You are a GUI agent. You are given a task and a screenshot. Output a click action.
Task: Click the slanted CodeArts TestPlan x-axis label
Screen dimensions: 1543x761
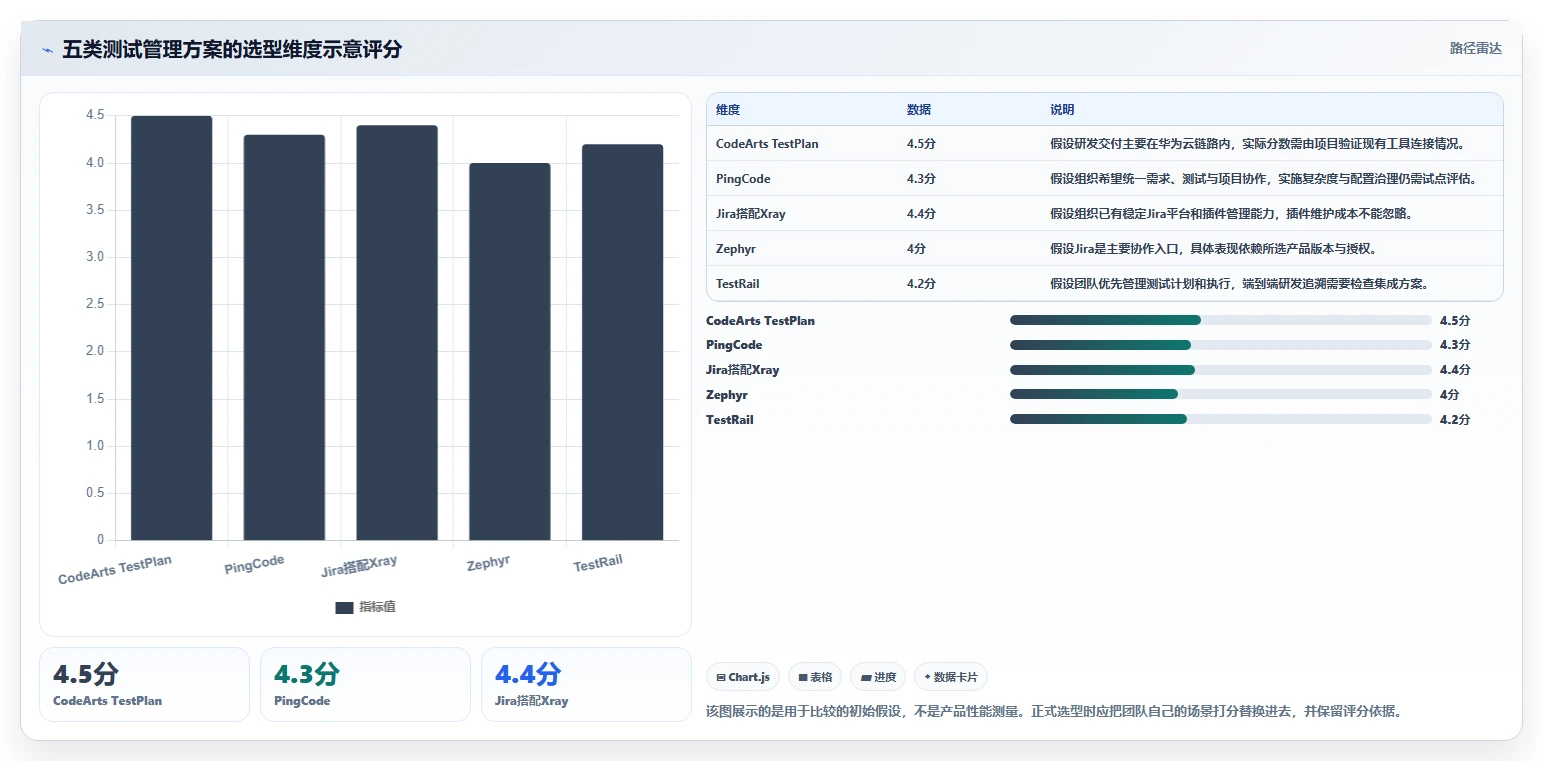pos(115,569)
